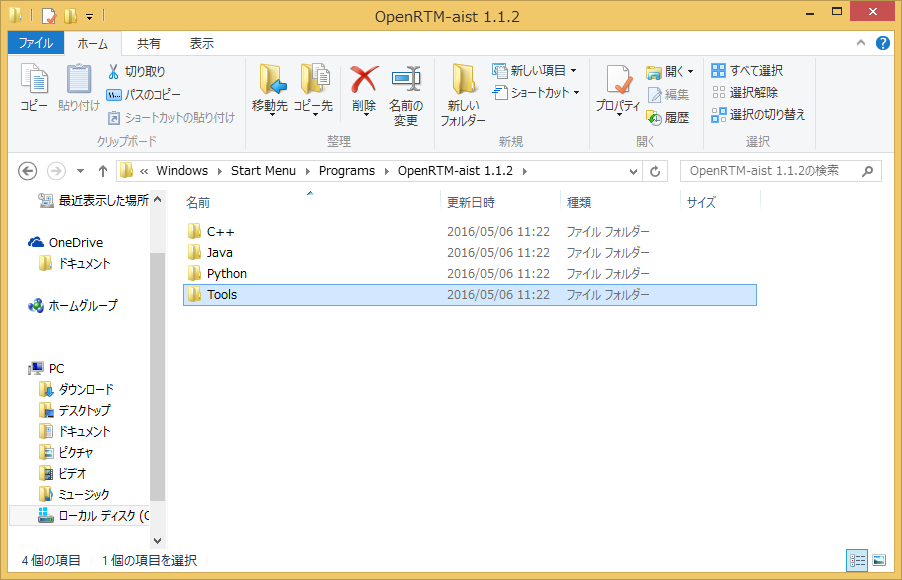The height and width of the screenshot is (580, 902).
Task: Open ダウンロード in navigation pane
Action: click(77, 390)
